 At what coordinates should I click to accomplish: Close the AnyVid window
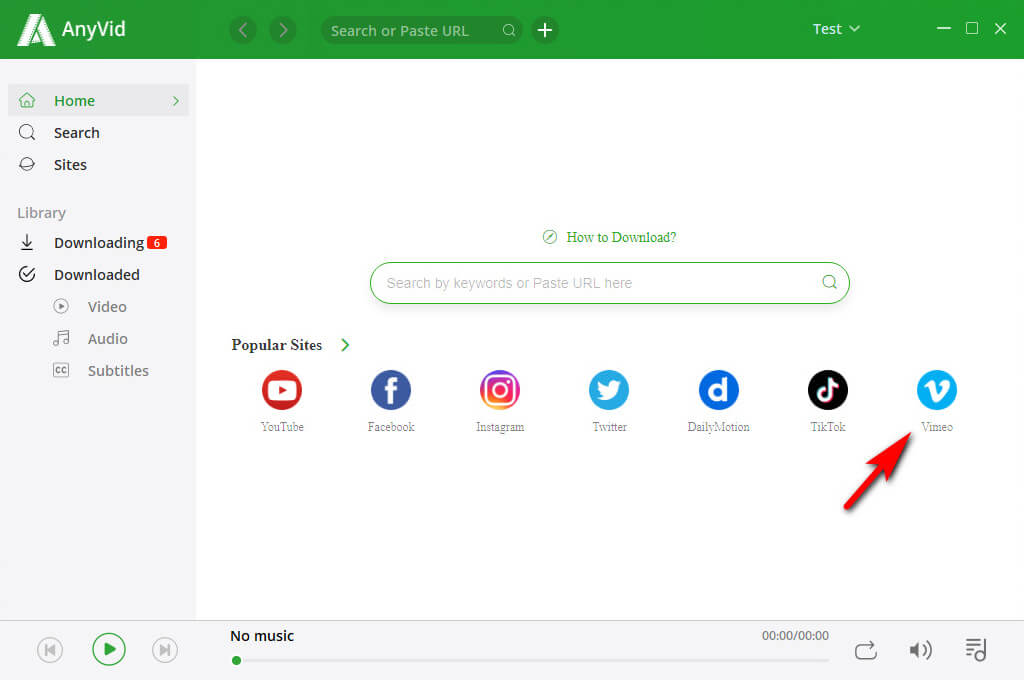1000,29
